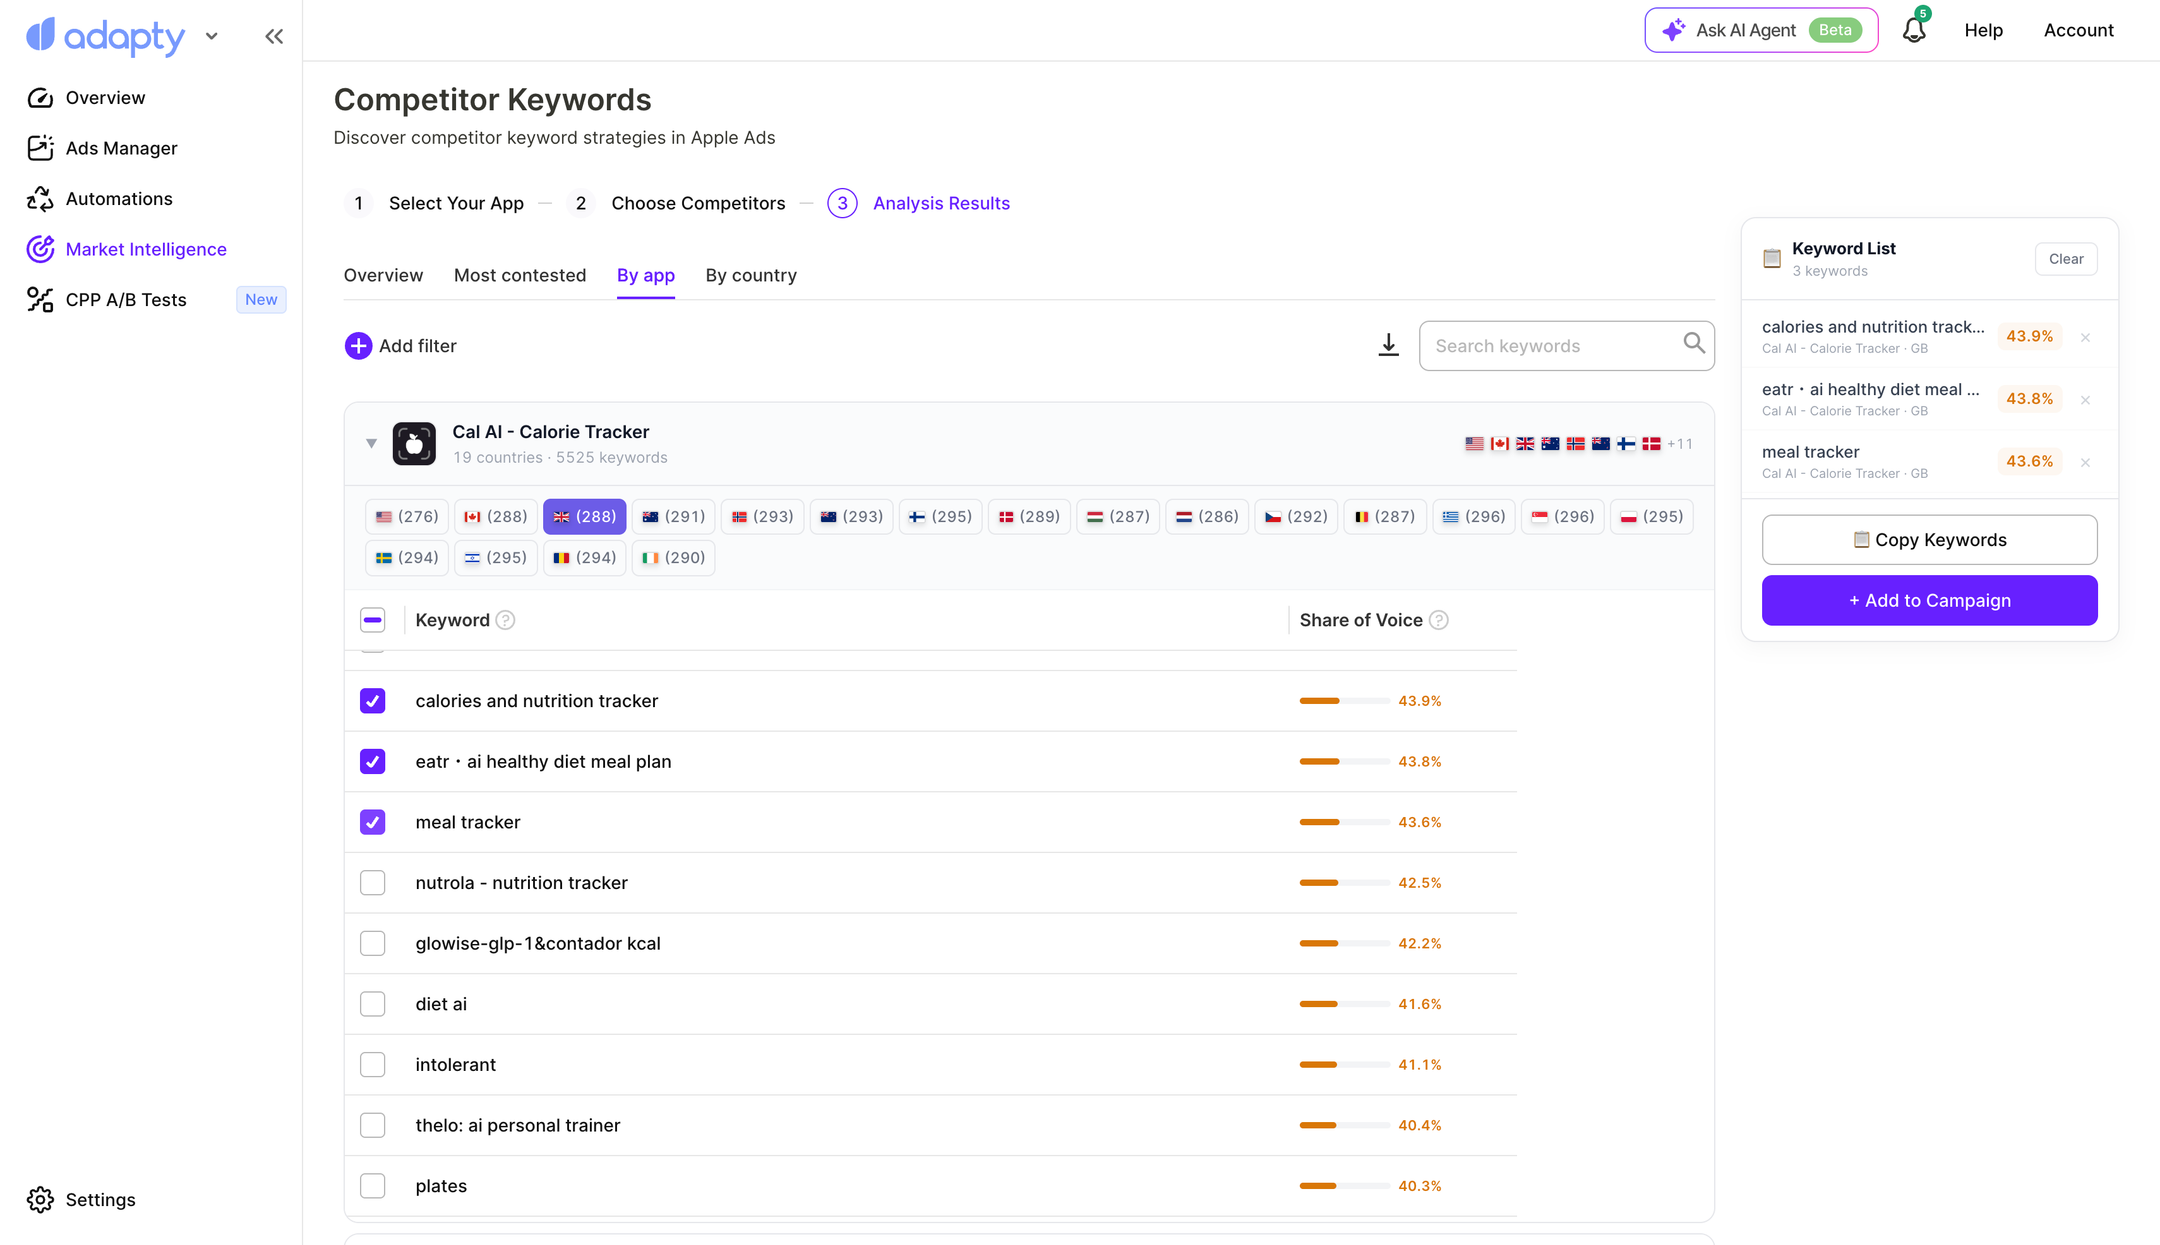Click the Clear keyword list button
Screen dimensions: 2160x1245
tap(2066, 259)
